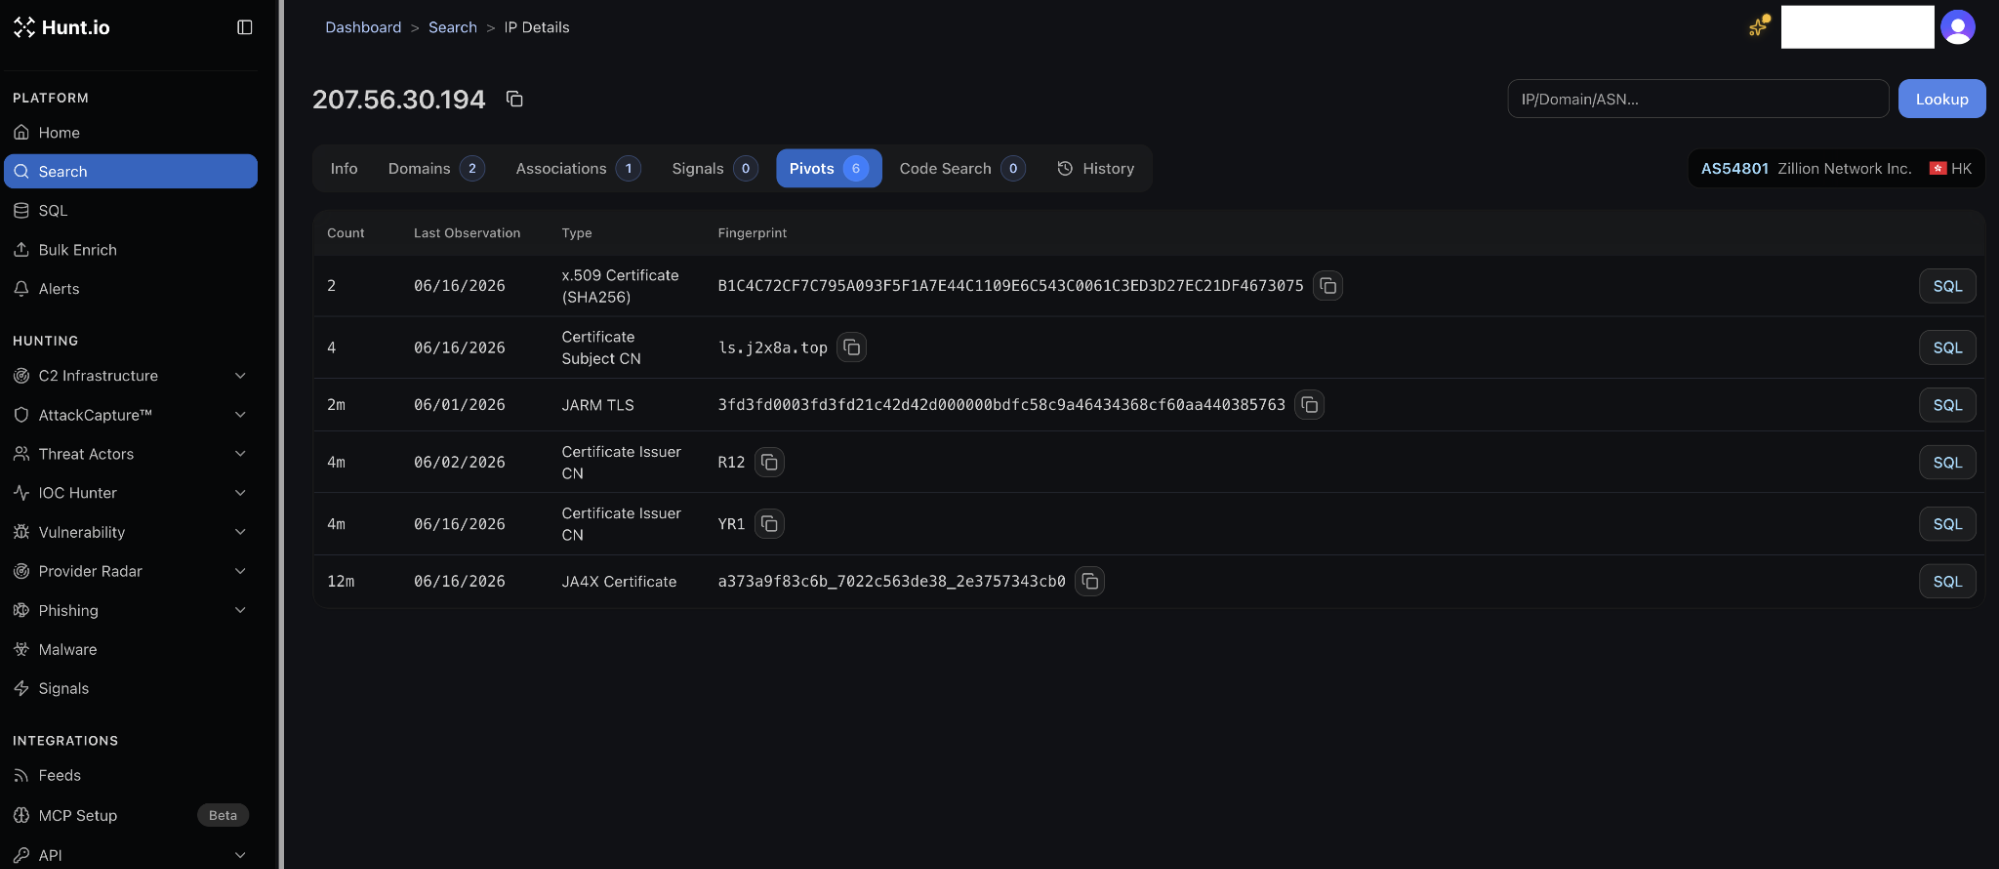
Task: Open SQL for the Certificate Subject CN row
Action: (x=1946, y=347)
